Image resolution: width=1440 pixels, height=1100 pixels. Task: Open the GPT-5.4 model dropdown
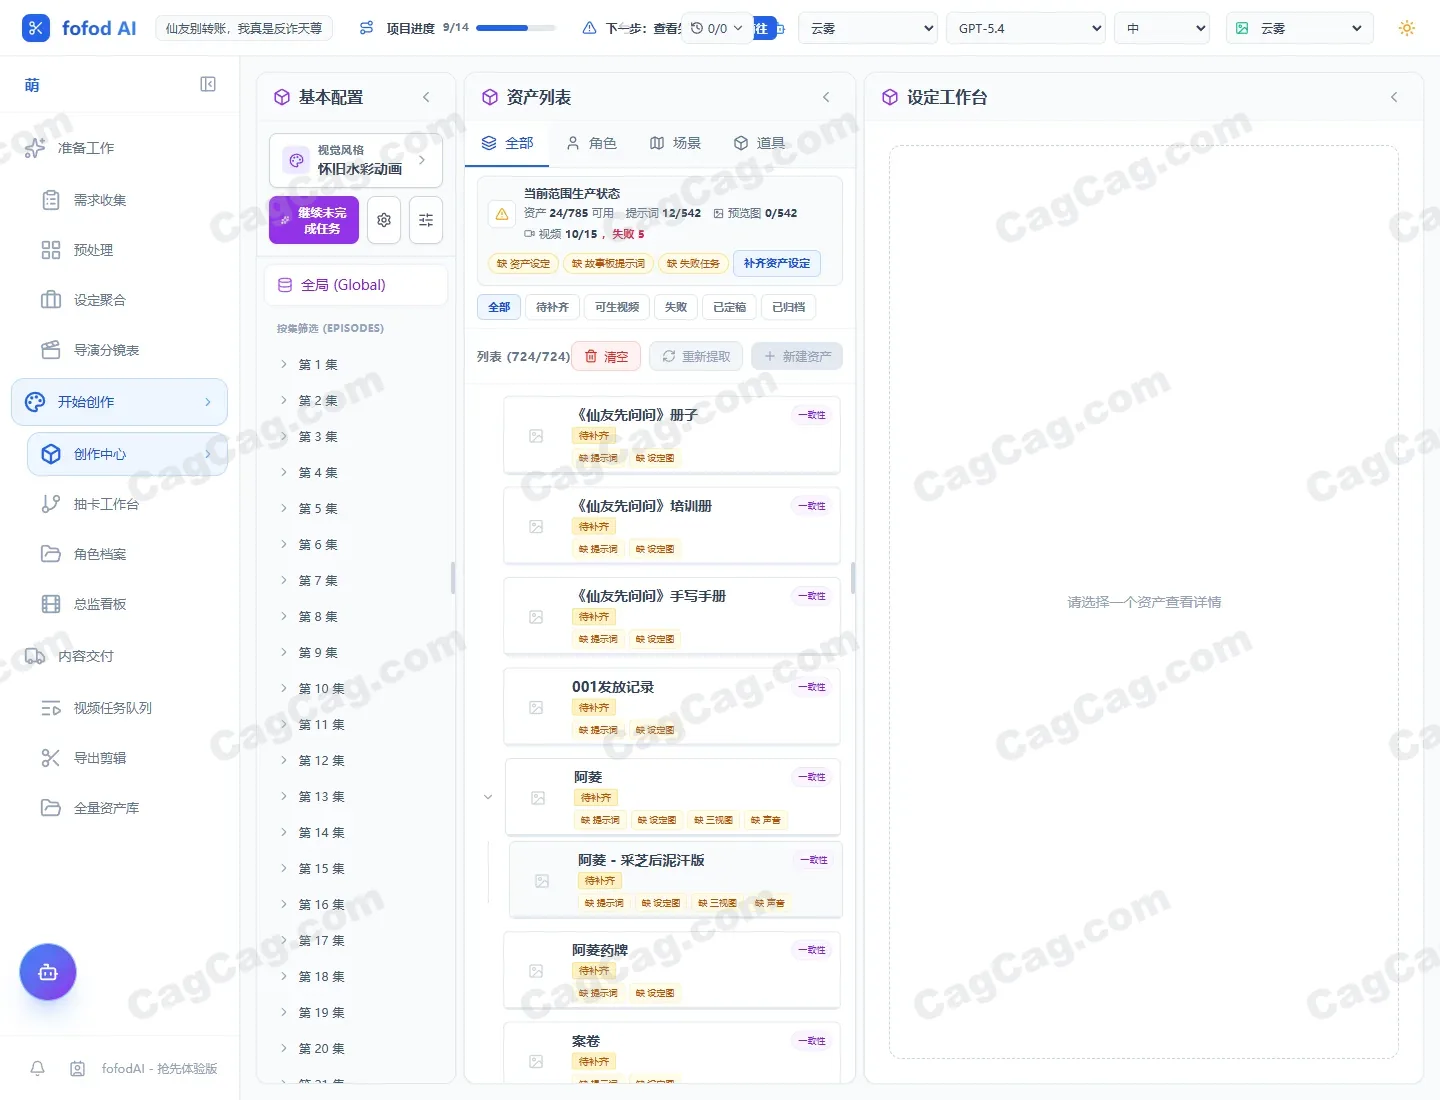tap(1025, 28)
